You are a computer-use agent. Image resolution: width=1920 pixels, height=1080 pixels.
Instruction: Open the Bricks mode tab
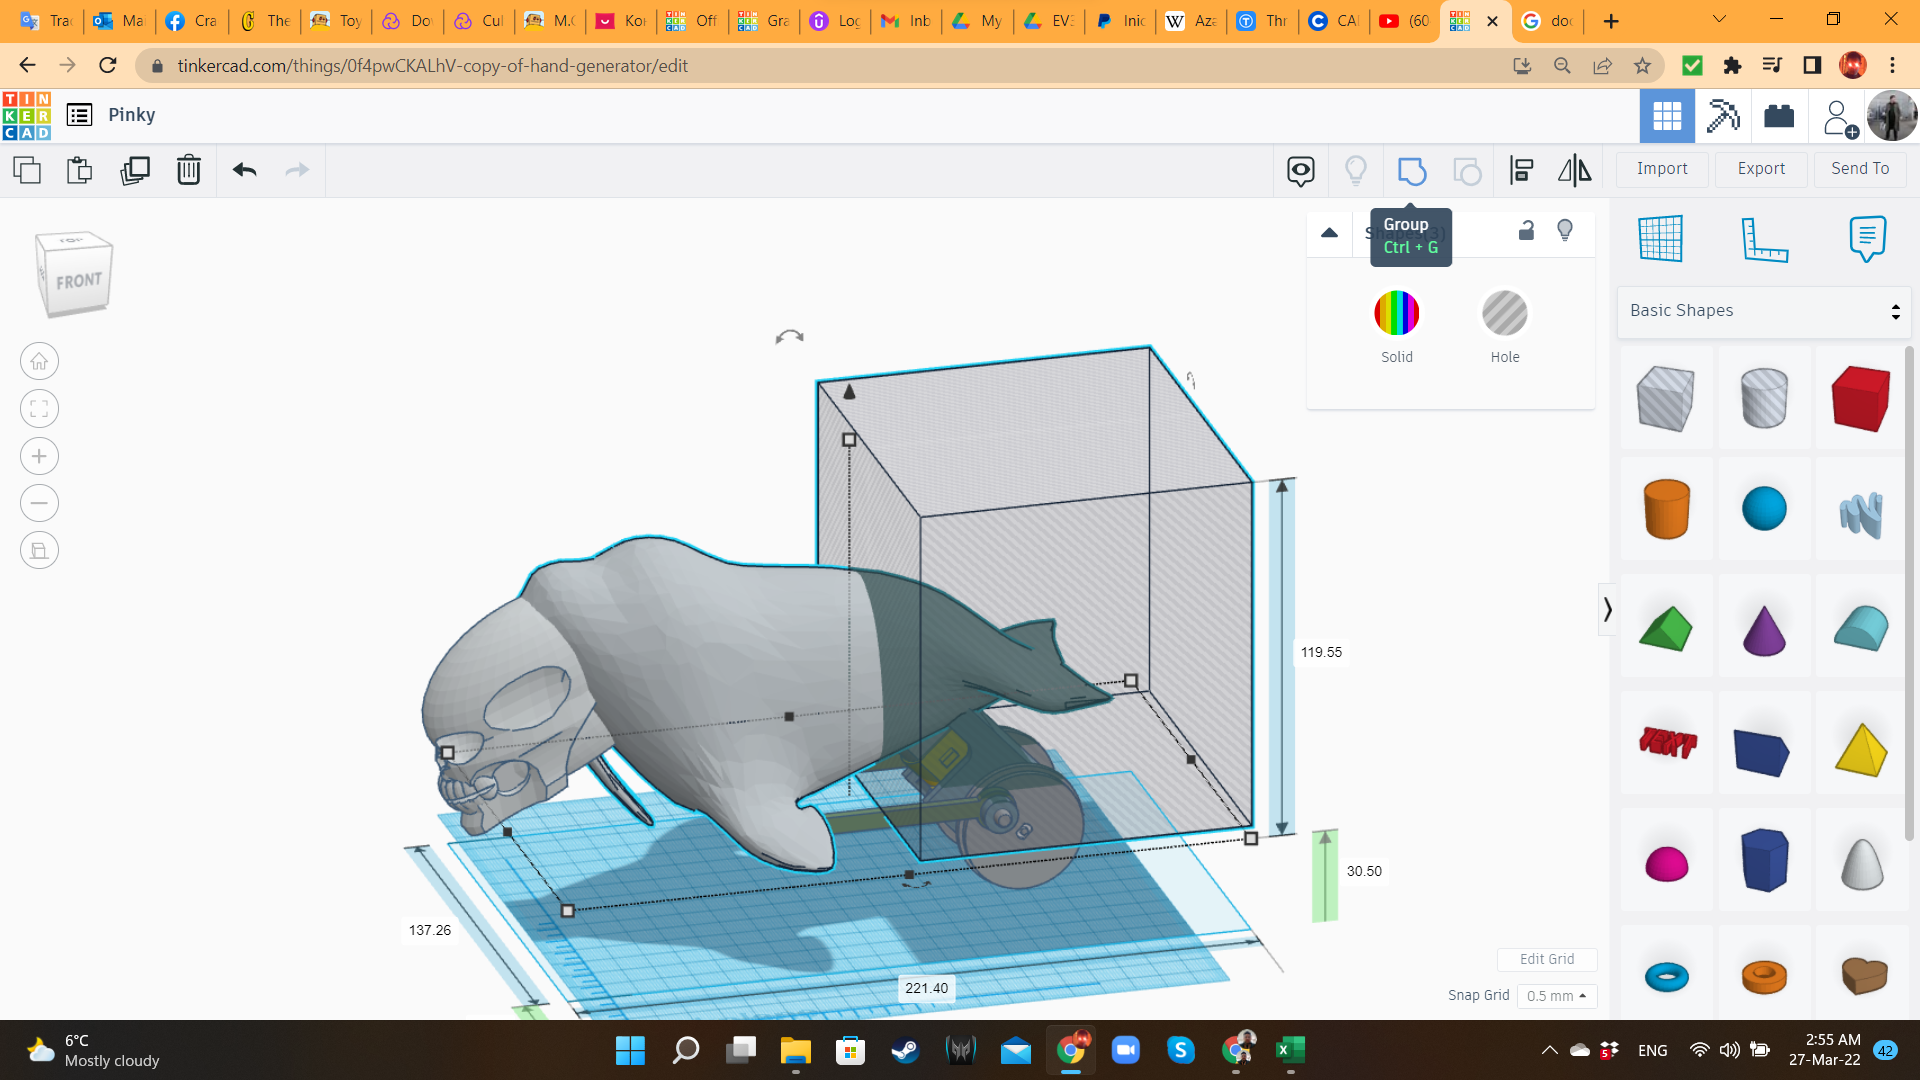tap(1779, 116)
